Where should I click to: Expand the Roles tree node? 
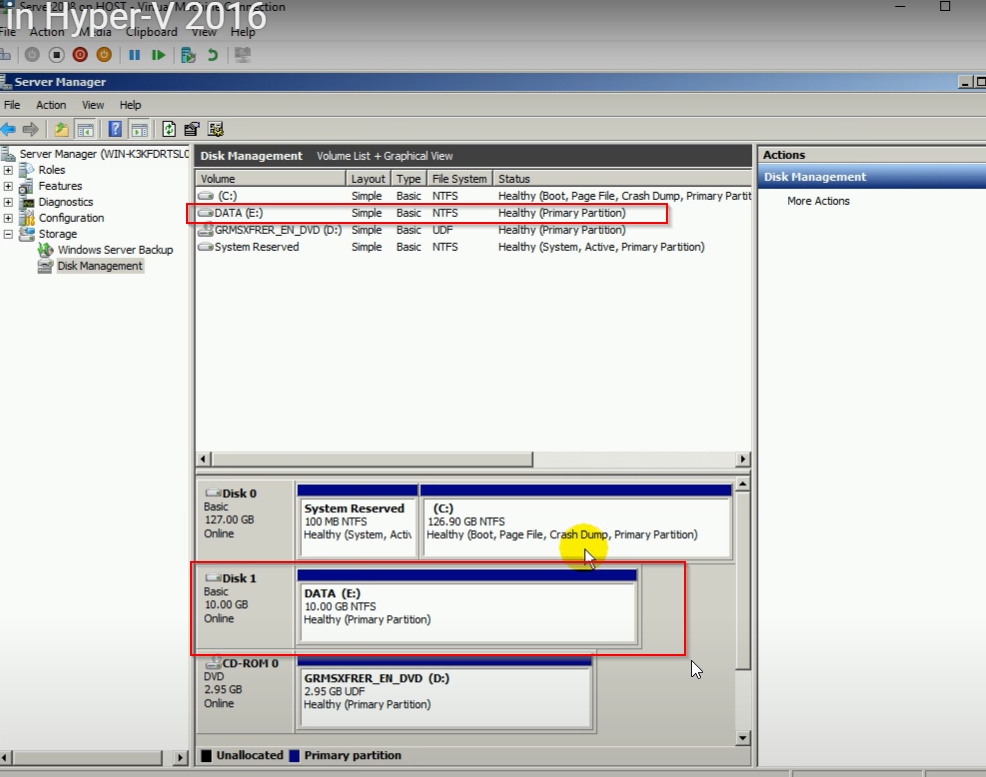click(x=8, y=170)
